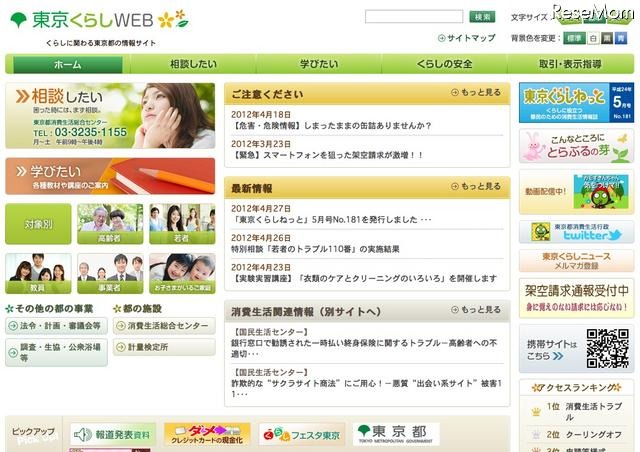The image size is (640, 452).
Task: Click the pink rabbit とらぶるの芽 banner
Action: 576,146
